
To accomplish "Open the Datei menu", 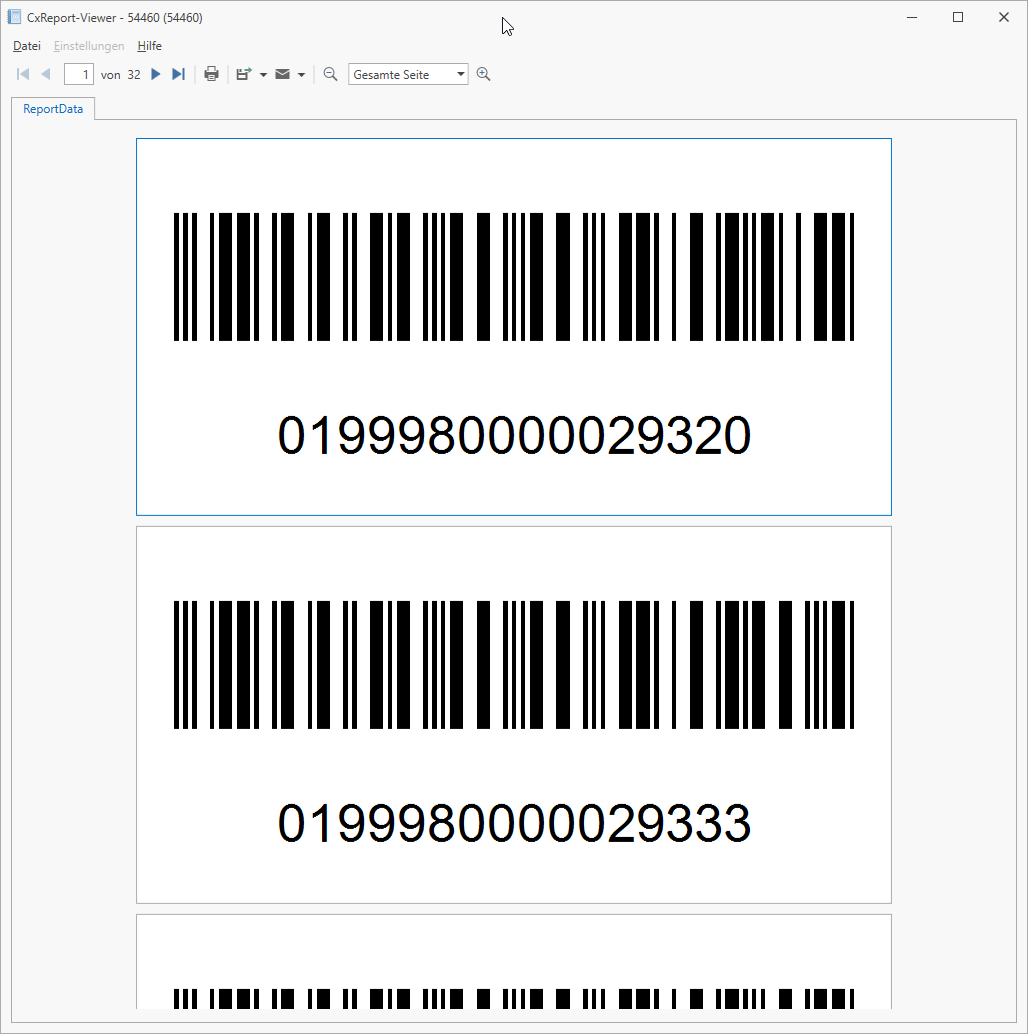I will 27,46.
